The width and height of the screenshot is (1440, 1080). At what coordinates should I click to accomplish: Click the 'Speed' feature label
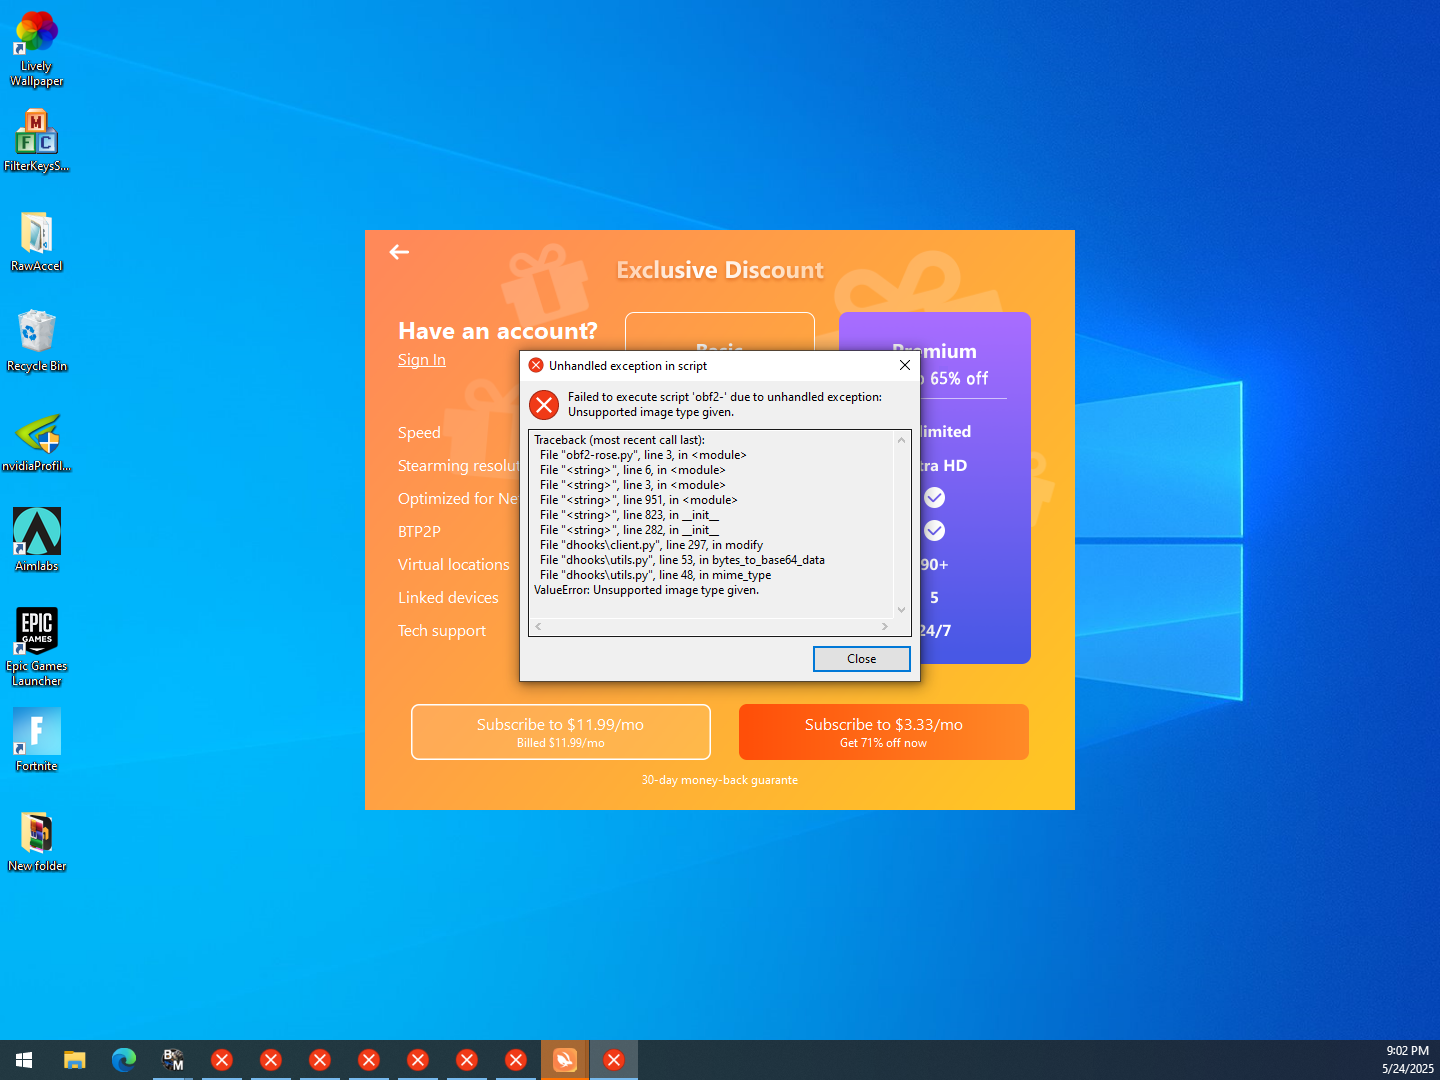(419, 433)
